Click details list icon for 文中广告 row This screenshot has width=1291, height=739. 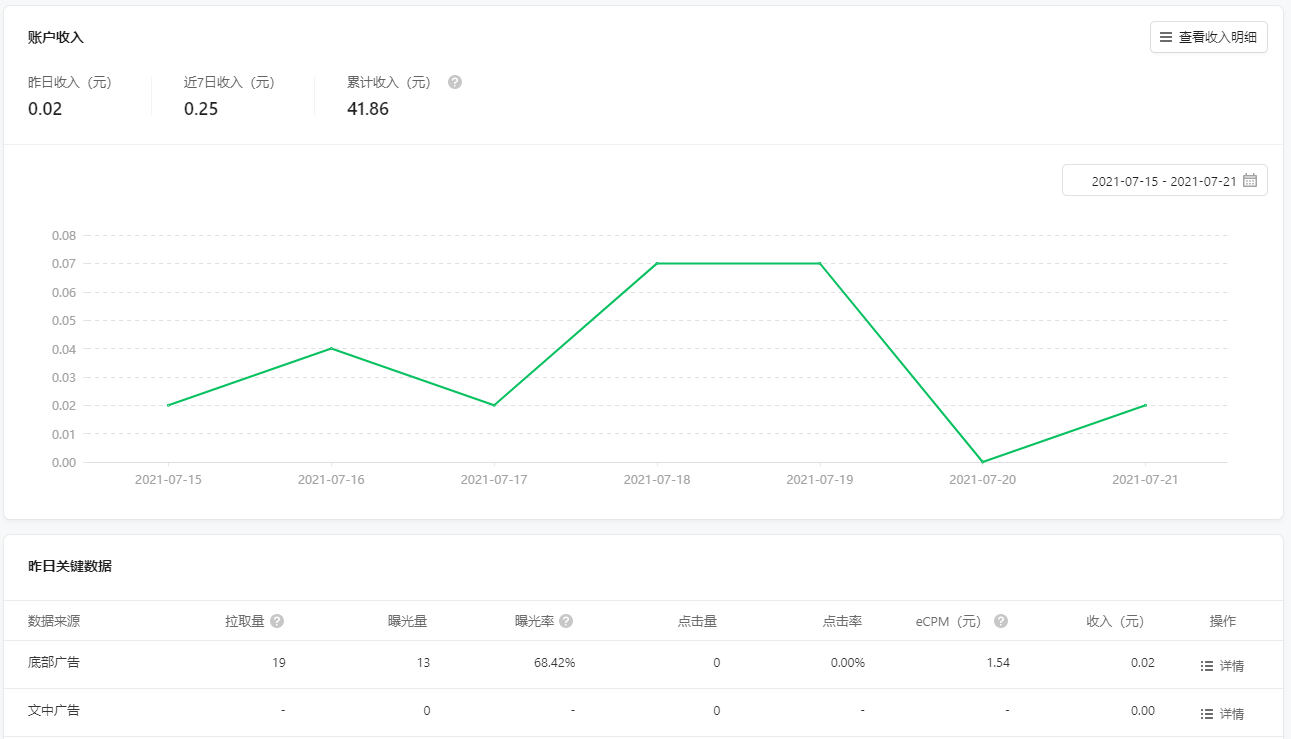click(1207, 714)
